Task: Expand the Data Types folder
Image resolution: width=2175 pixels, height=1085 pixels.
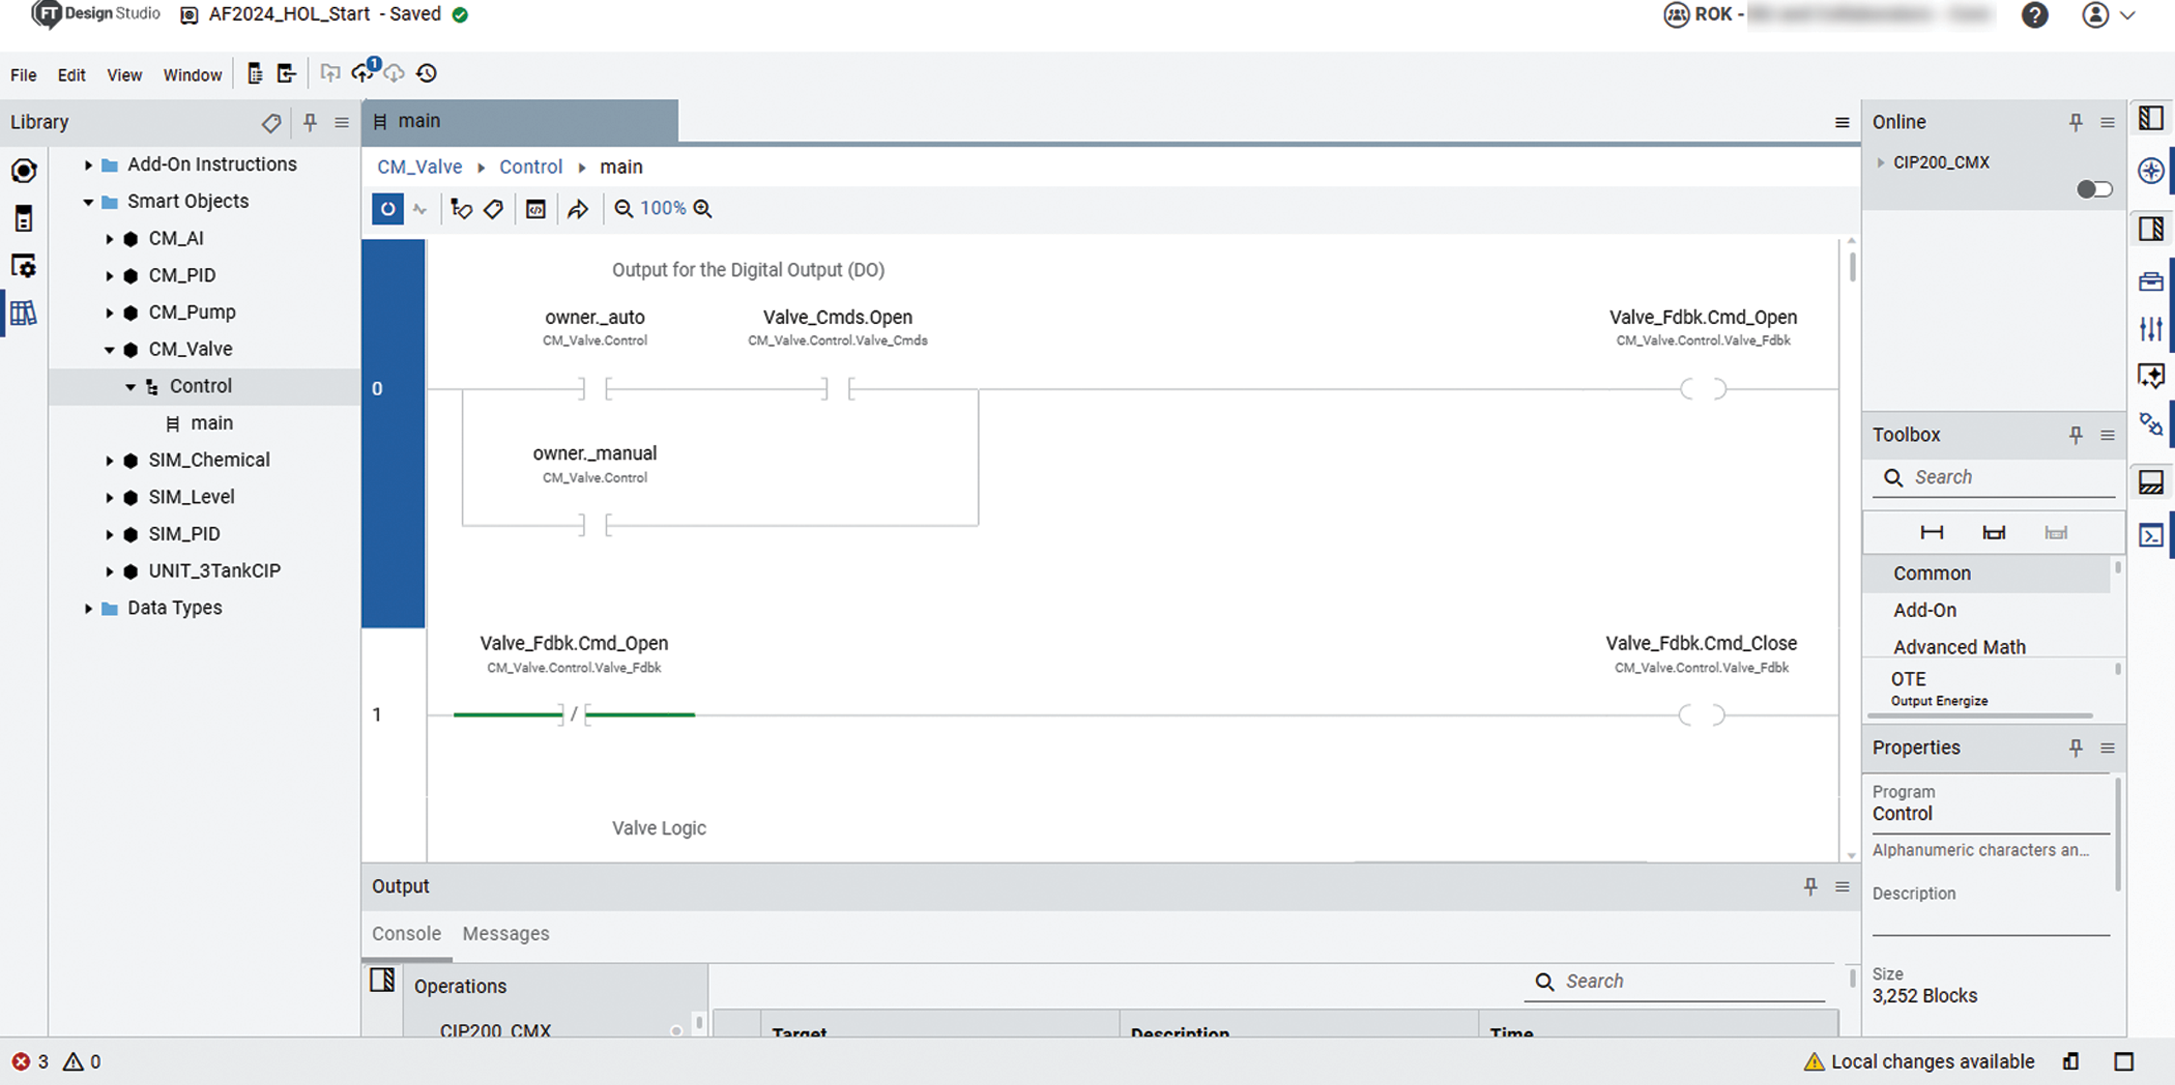Action: coord(88,608)
